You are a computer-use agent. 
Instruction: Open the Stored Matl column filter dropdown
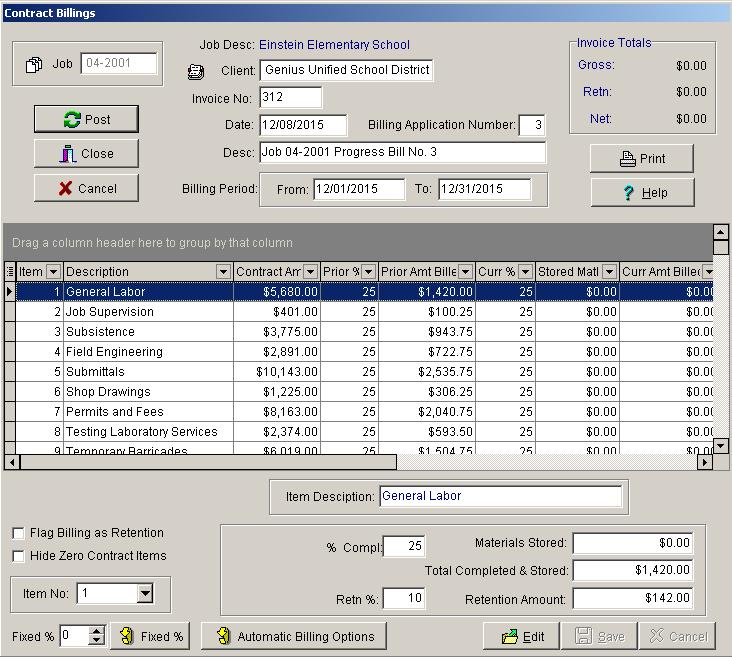[x=609, y=272]
